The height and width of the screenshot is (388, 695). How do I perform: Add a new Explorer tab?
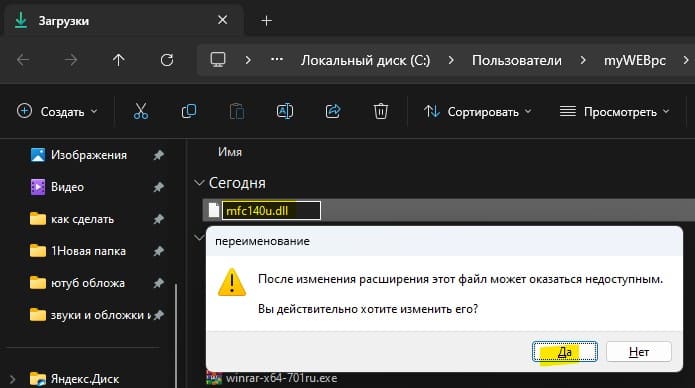point(266,20)
